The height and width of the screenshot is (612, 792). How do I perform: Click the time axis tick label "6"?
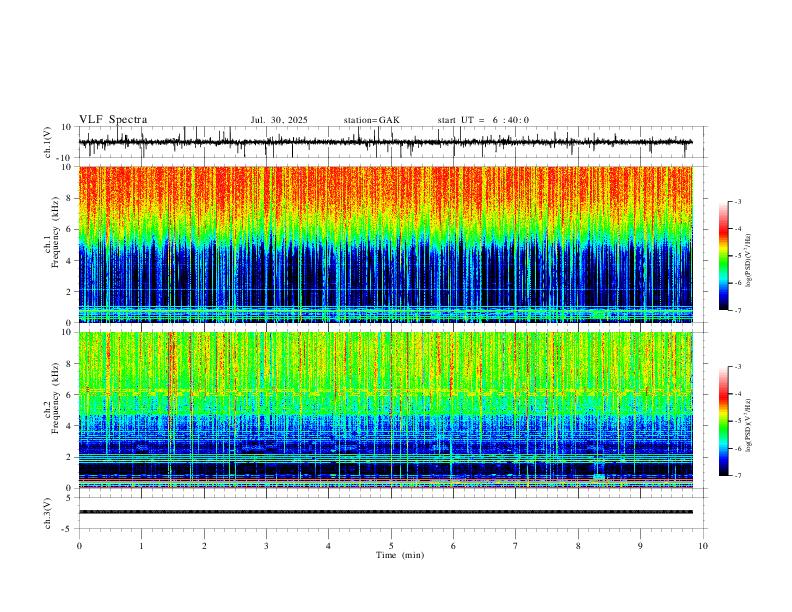(x=453, y=546)
